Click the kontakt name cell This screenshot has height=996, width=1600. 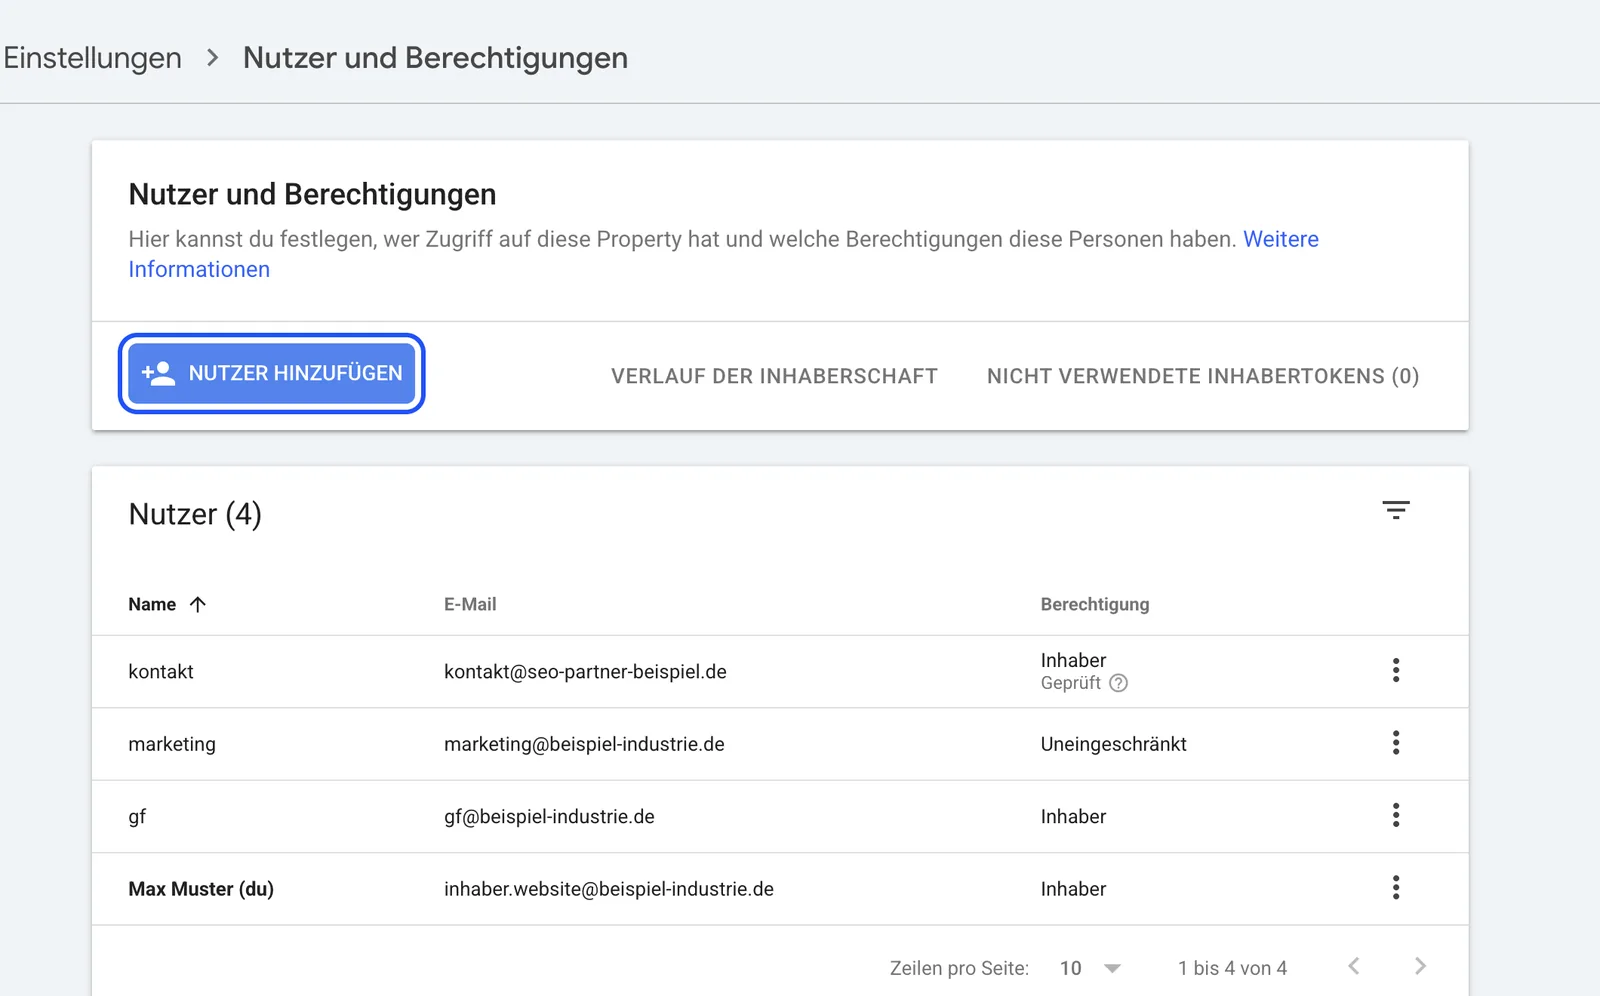(161, 672)
